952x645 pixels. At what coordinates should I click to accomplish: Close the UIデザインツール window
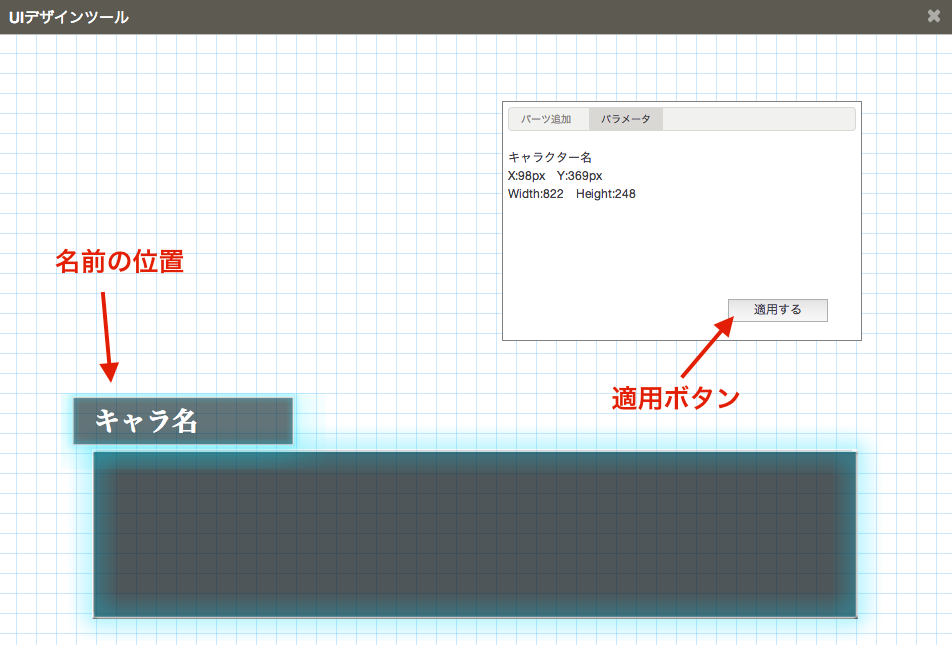tap(933, 17)
